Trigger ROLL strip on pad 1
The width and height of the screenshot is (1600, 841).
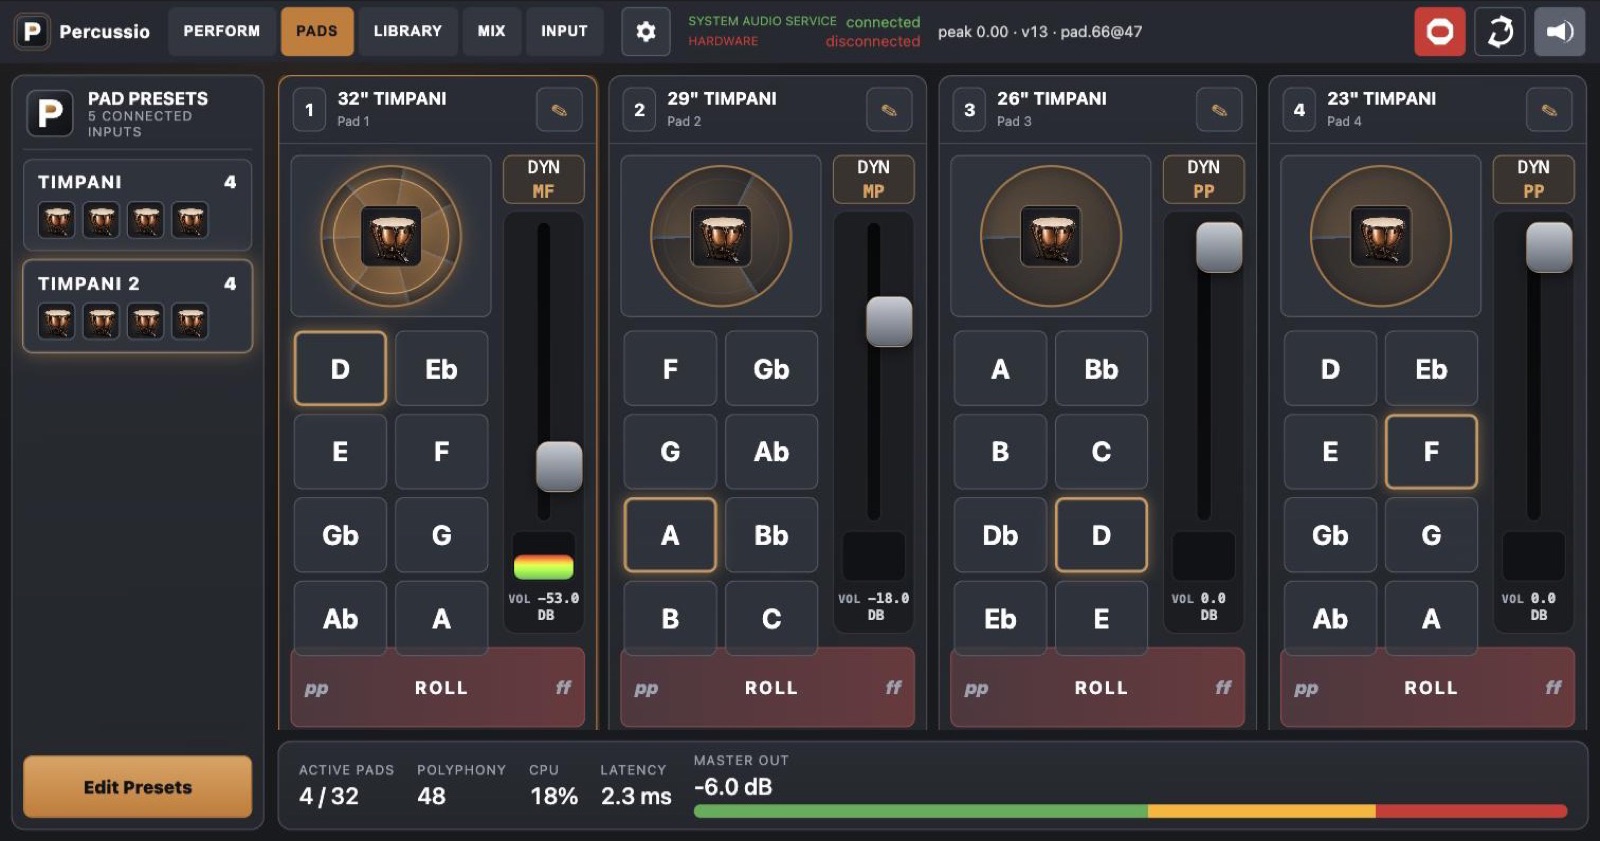click(438, 688)
